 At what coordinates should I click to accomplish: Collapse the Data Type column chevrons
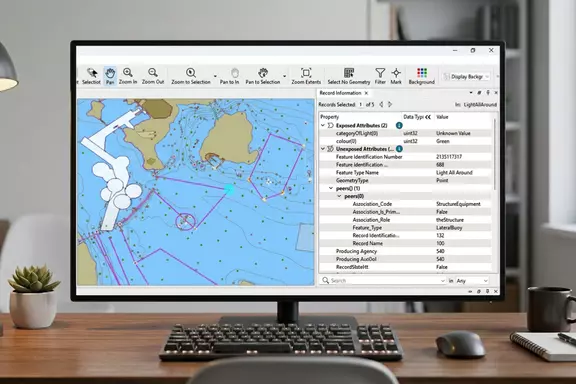click(x=428, y=117)
